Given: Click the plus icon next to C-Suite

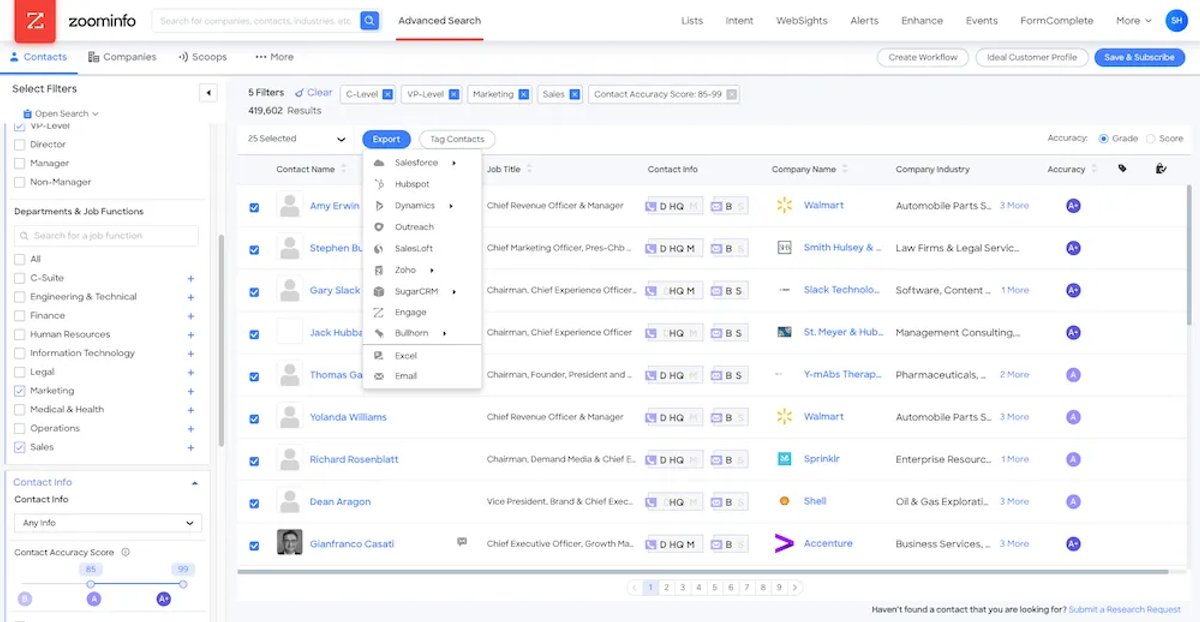Looking at the screenshot, I should point(191,278).
